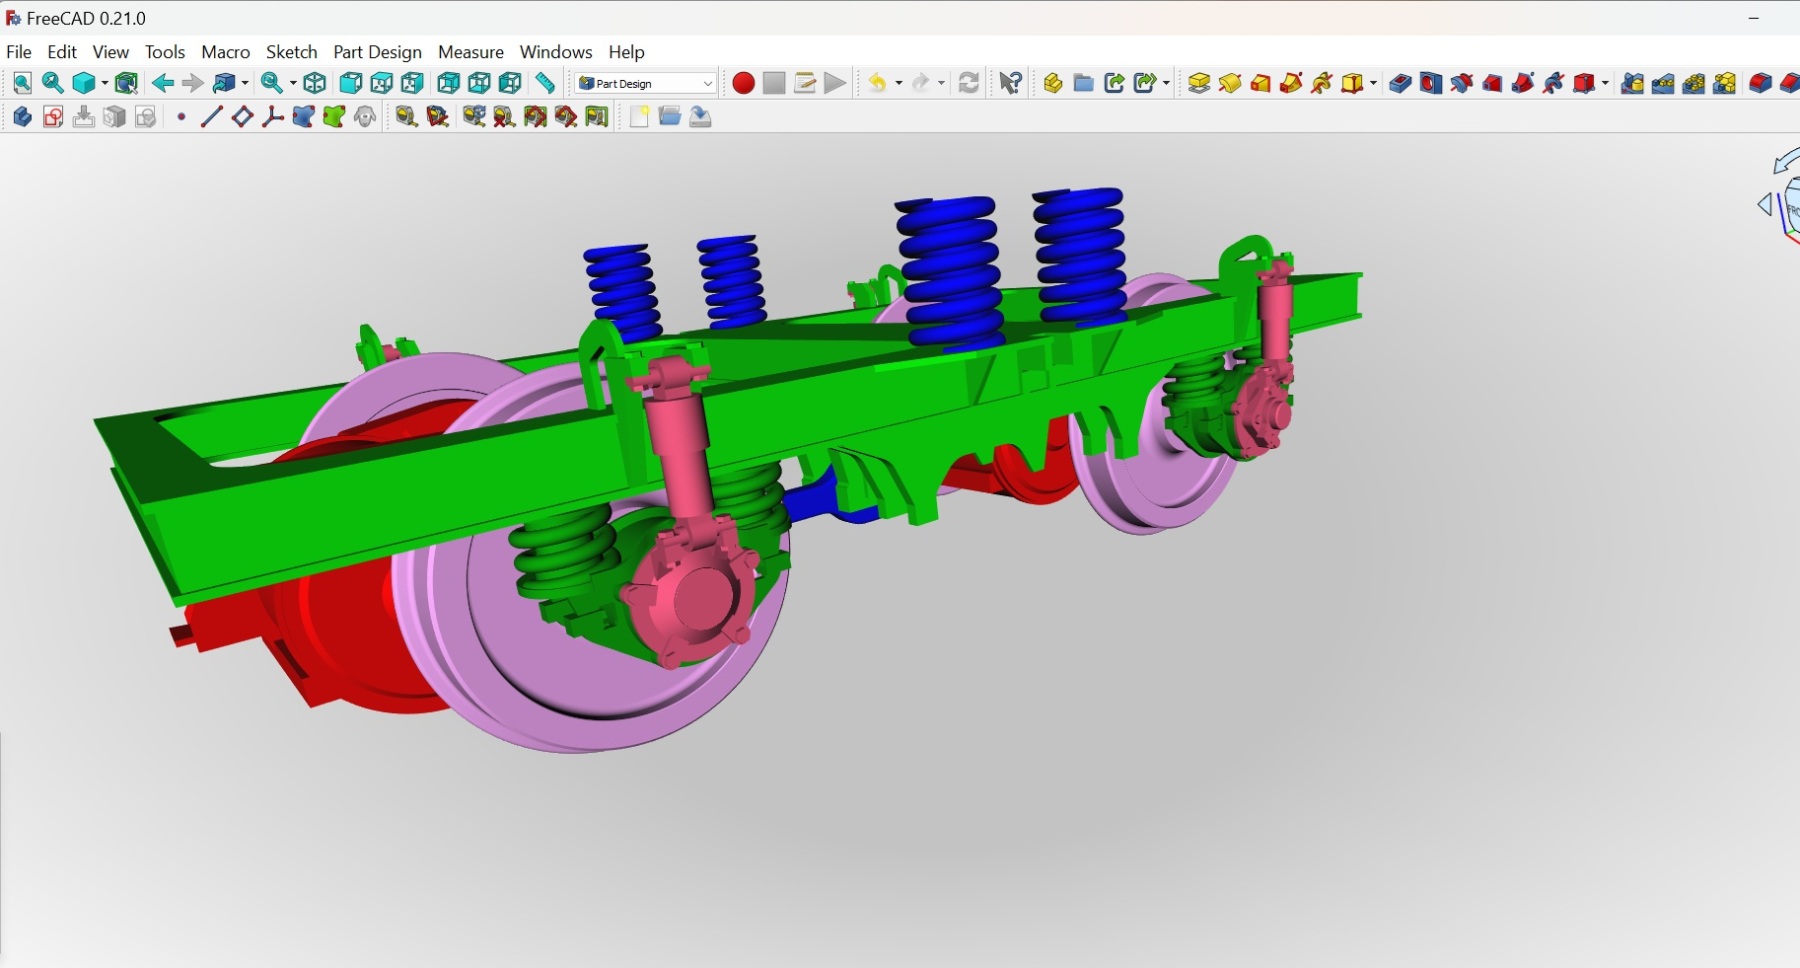Open the Edit menu
Viewport: 1800px width, 968px height.
[62, 52]
